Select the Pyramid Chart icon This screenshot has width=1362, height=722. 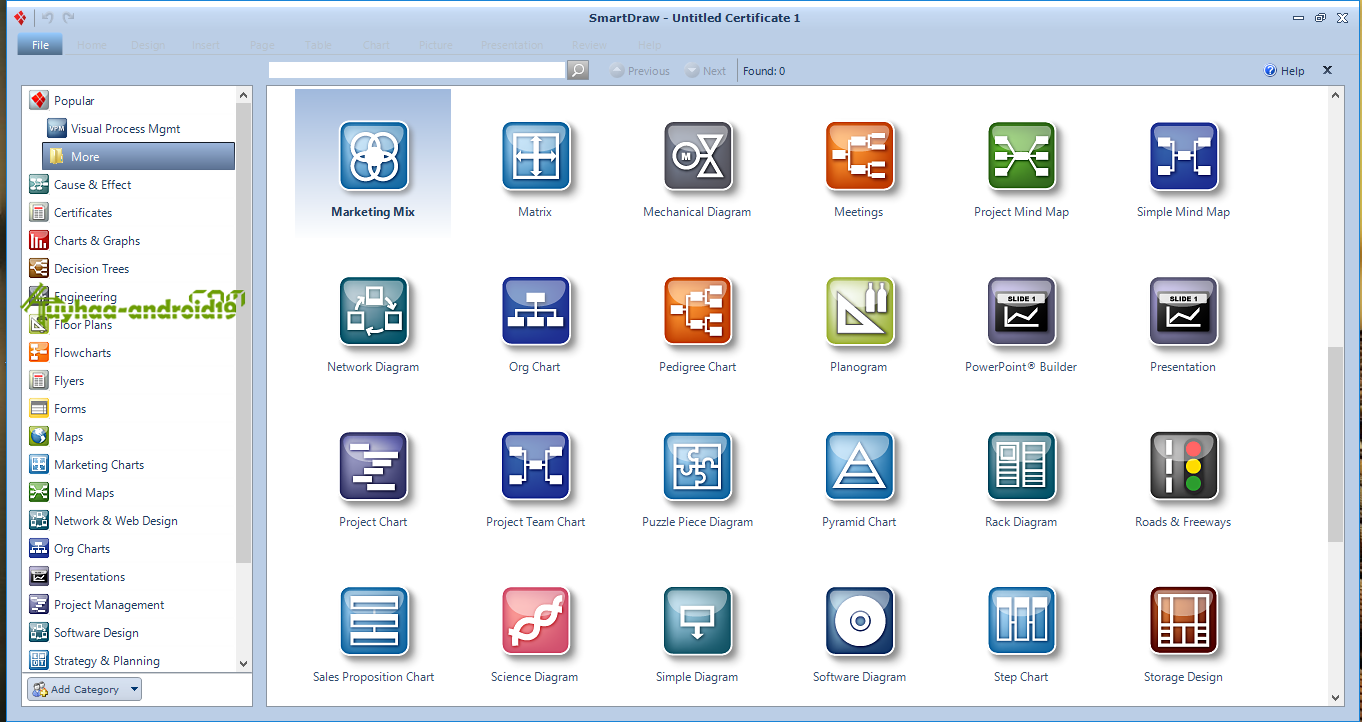tap(860, 466)
